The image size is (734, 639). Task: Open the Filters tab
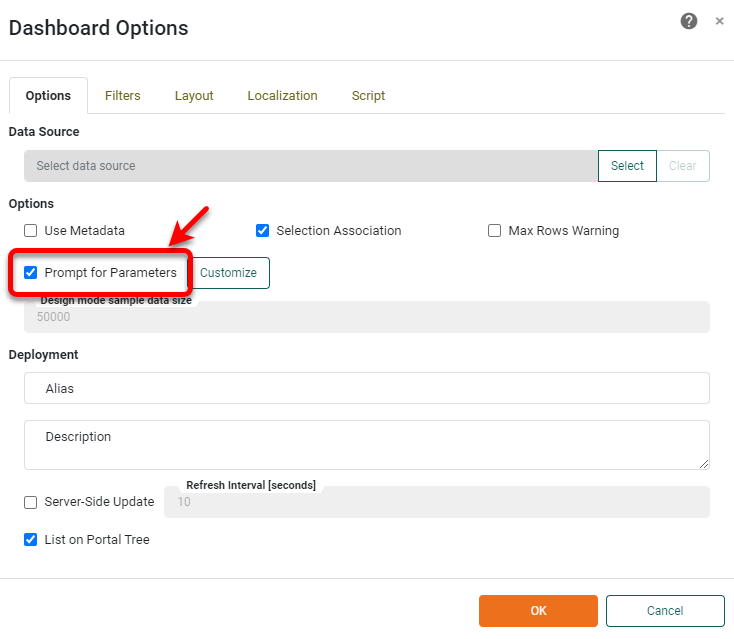tap(122, 96)
